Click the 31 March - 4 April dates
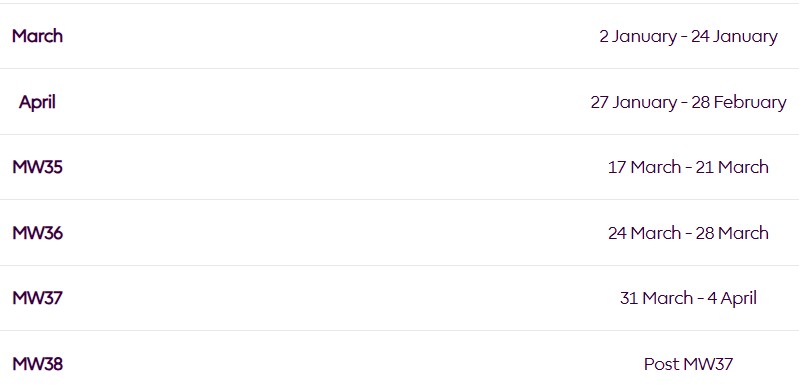Screen dimensions: 799x388 [x=688, y=298]
